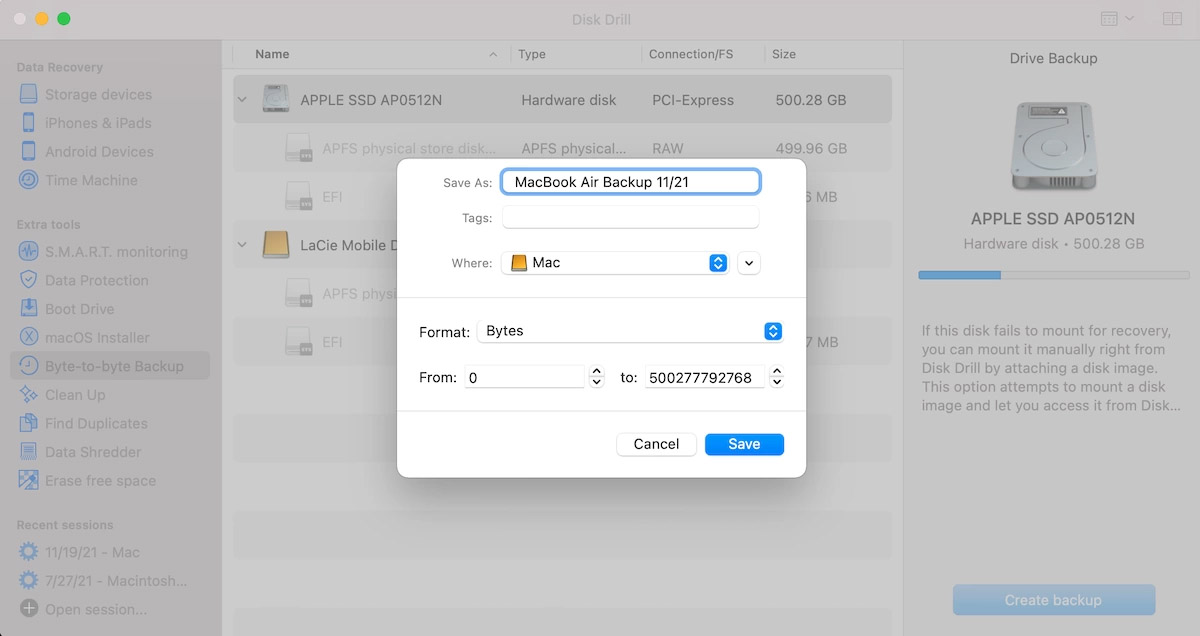Cancel the save dialog

coord(656,444)
